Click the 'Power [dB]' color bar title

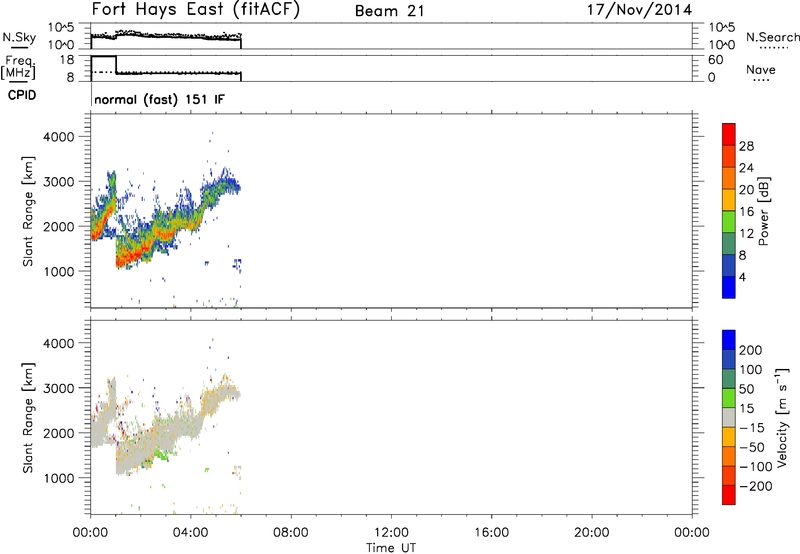point(764,211)
